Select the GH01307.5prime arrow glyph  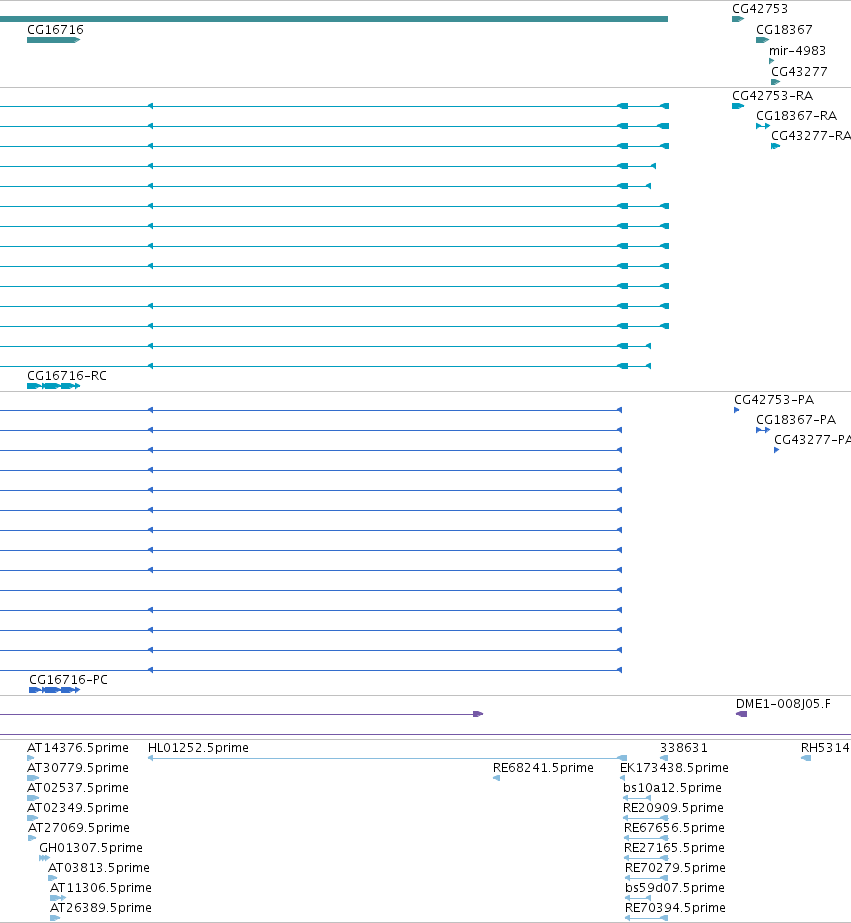pos(44,858)
